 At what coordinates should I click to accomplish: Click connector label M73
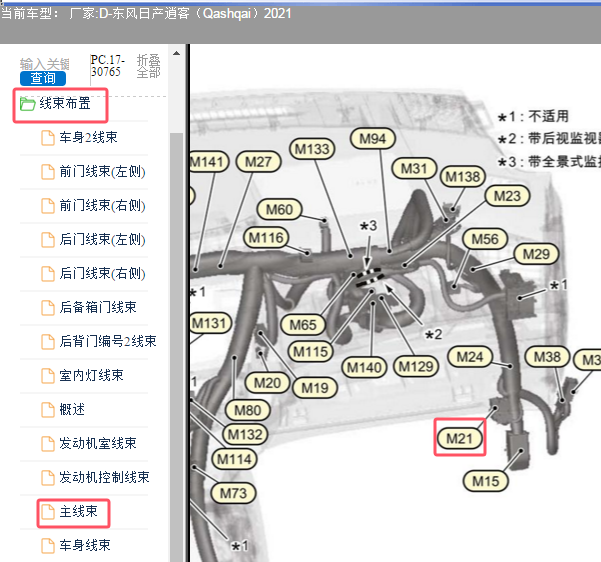point(233,493)
